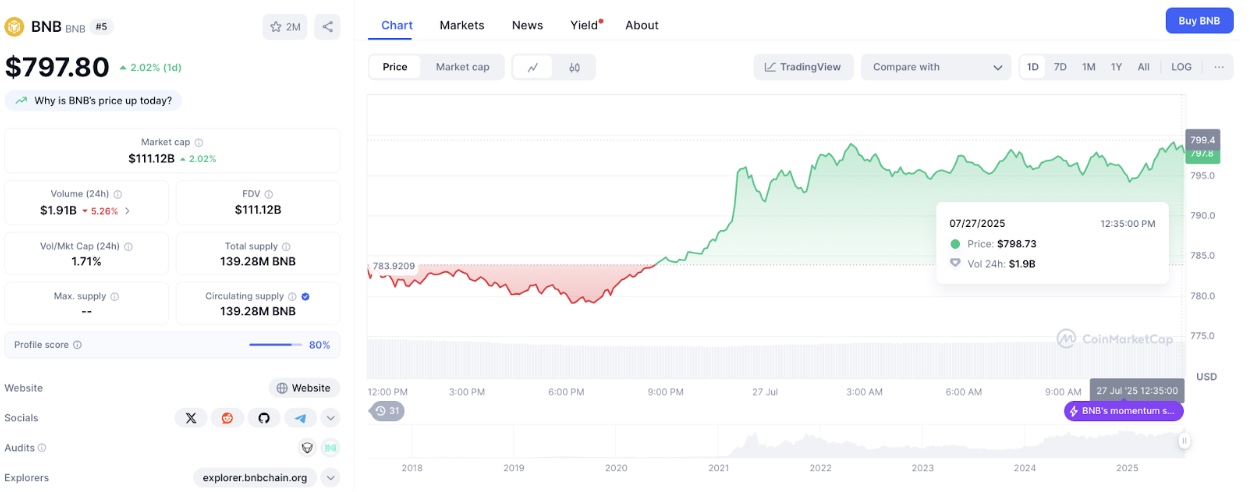The height and width of the screenshot is (492, 1250).
Task: Open the X (Twitter) social link
Action: coord(190,418)
